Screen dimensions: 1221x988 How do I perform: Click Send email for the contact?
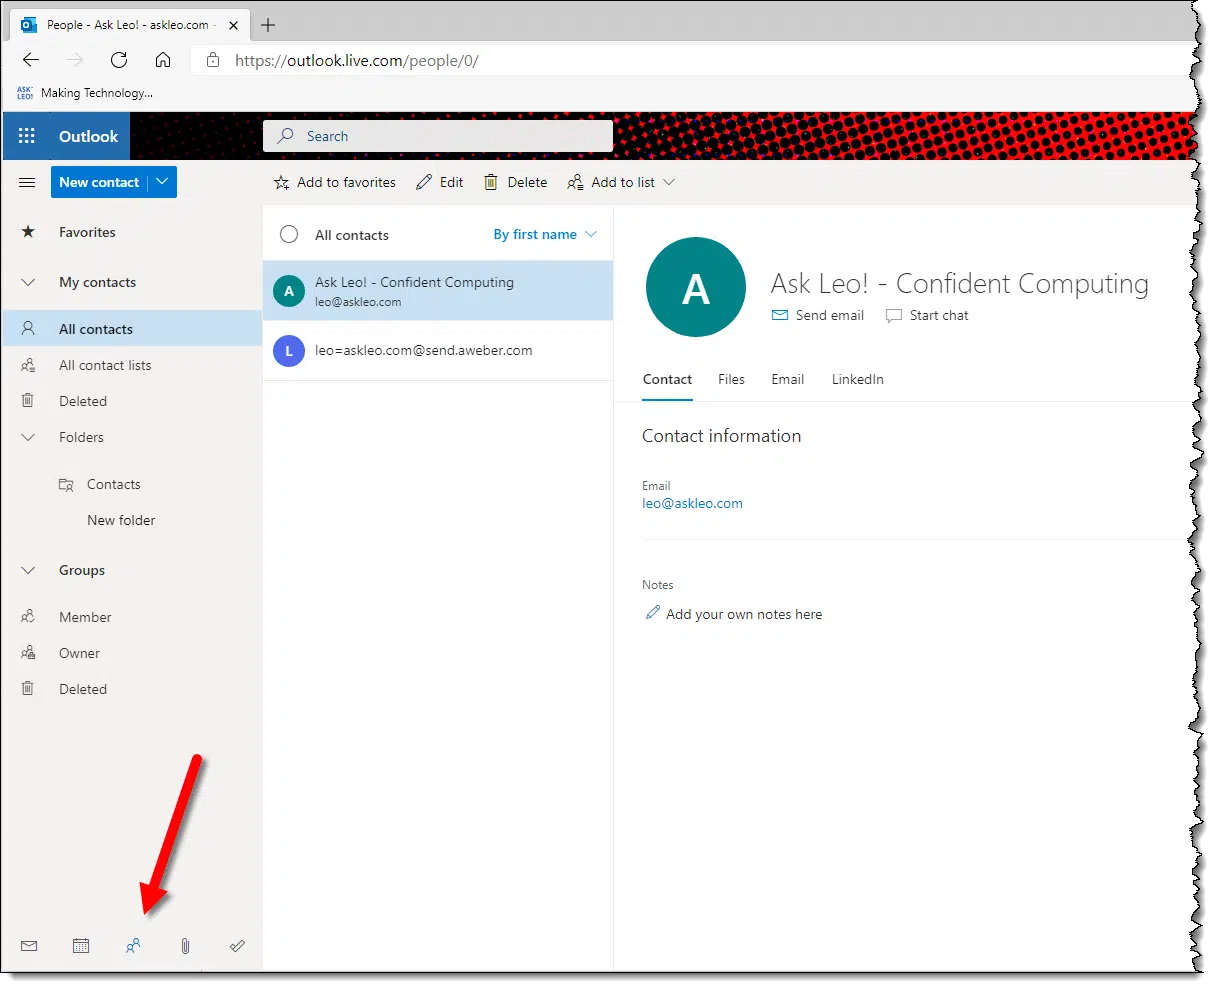818,315
